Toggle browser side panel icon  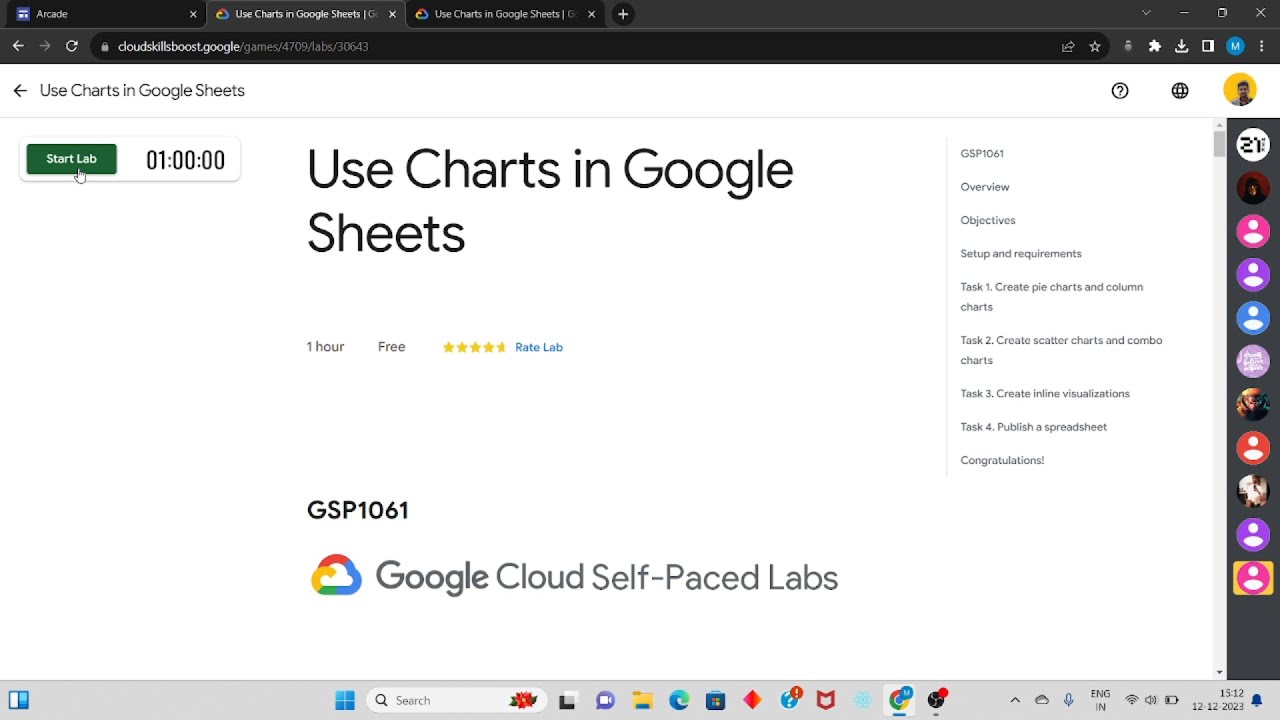coord(1208,46)
